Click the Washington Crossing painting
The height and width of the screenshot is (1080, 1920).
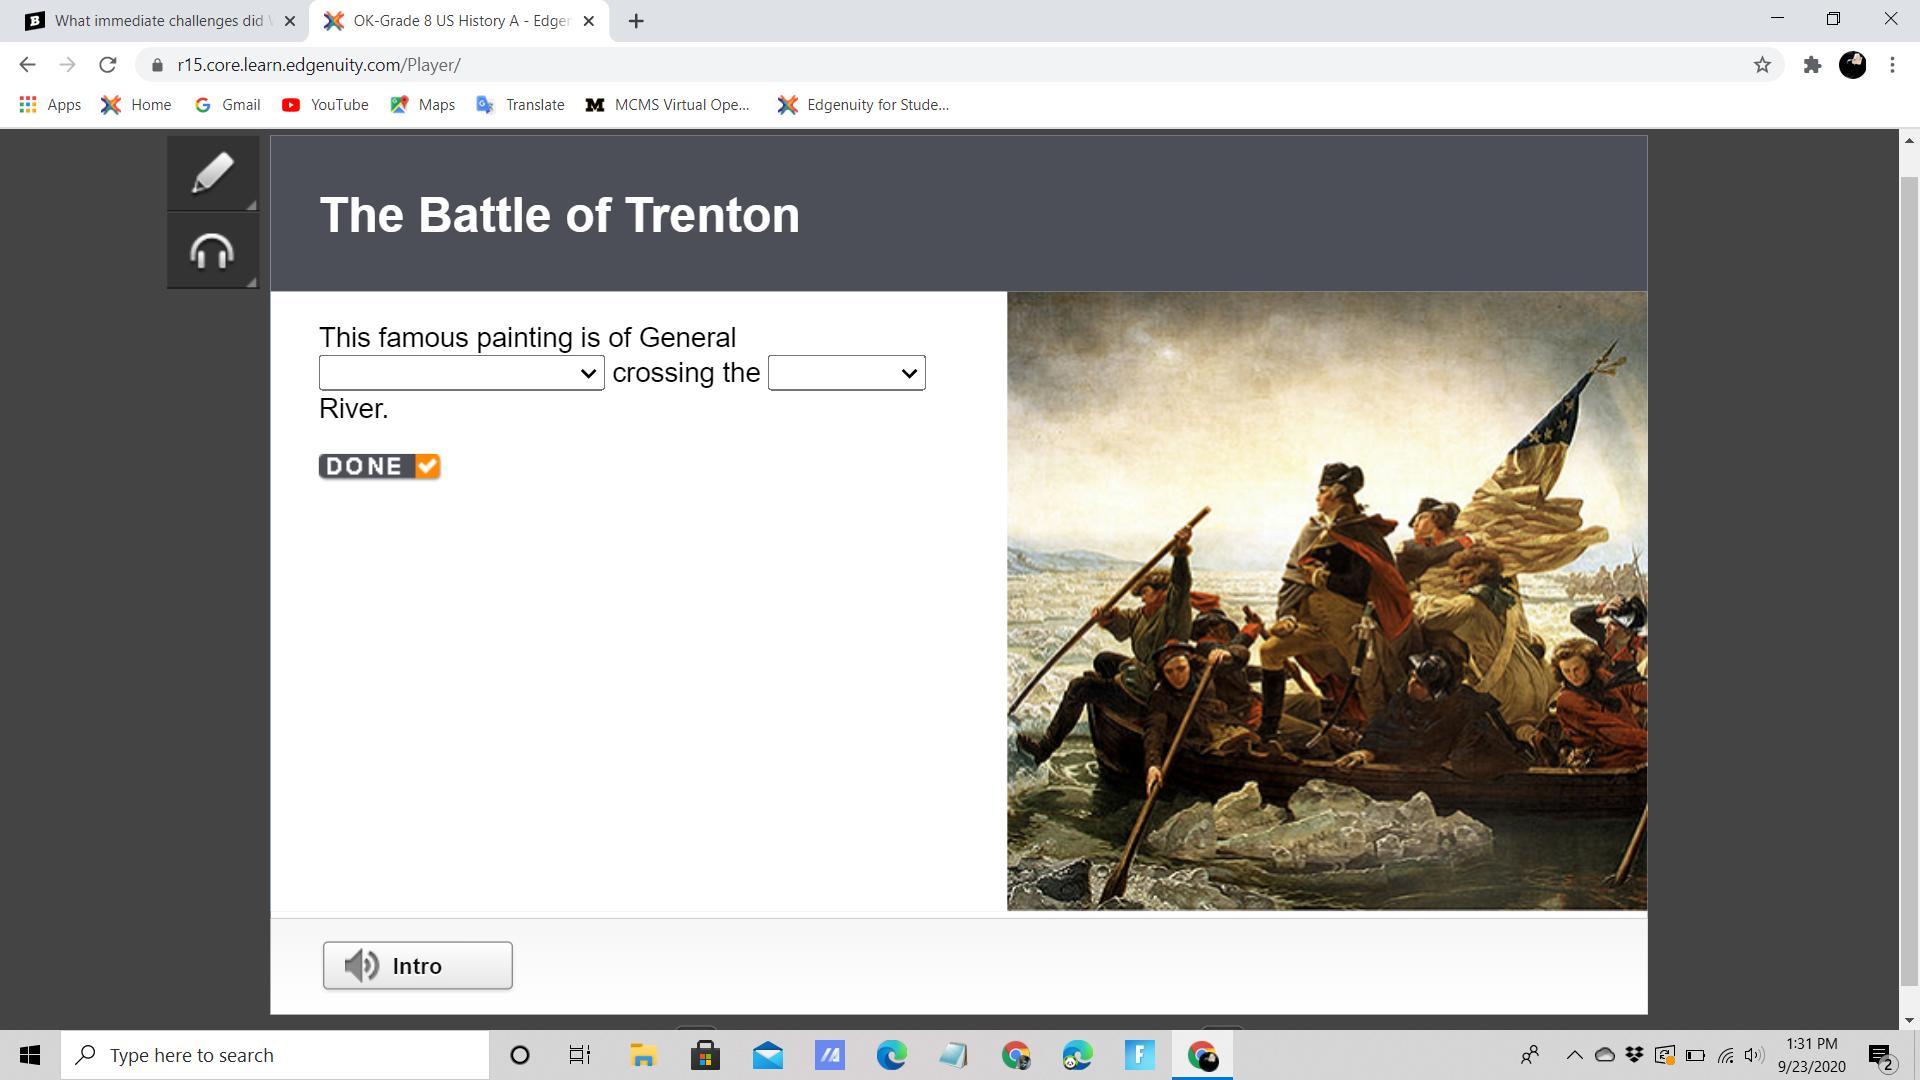click(x=1326, y=601)
